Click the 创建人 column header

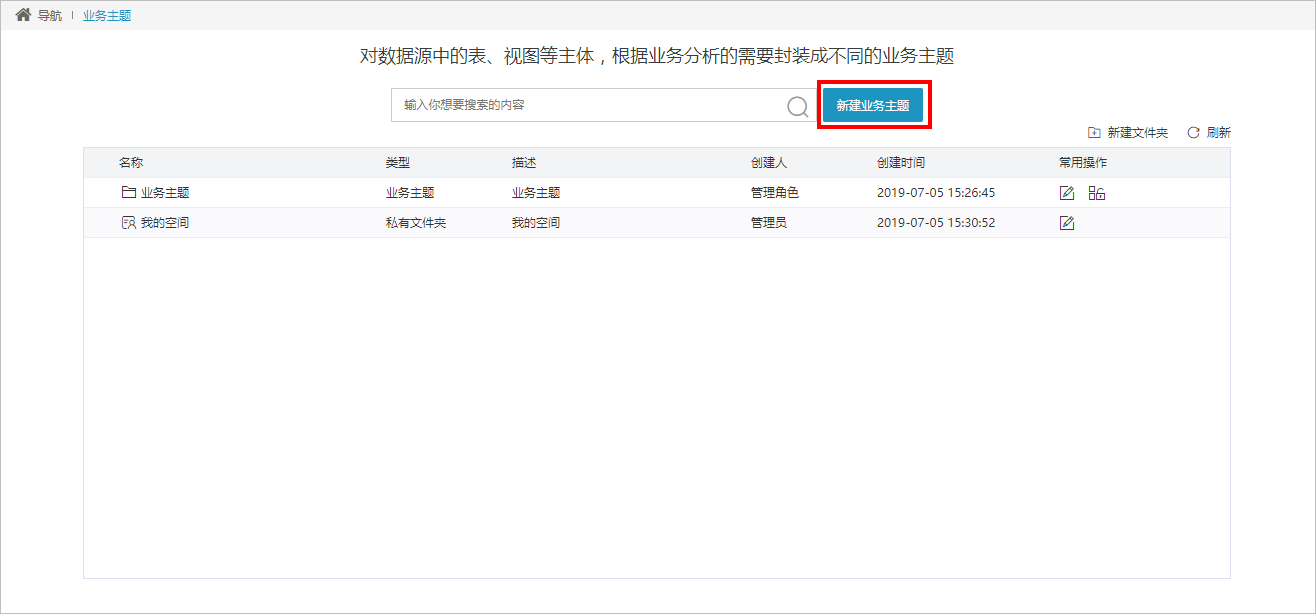click(x=769, y=163)
